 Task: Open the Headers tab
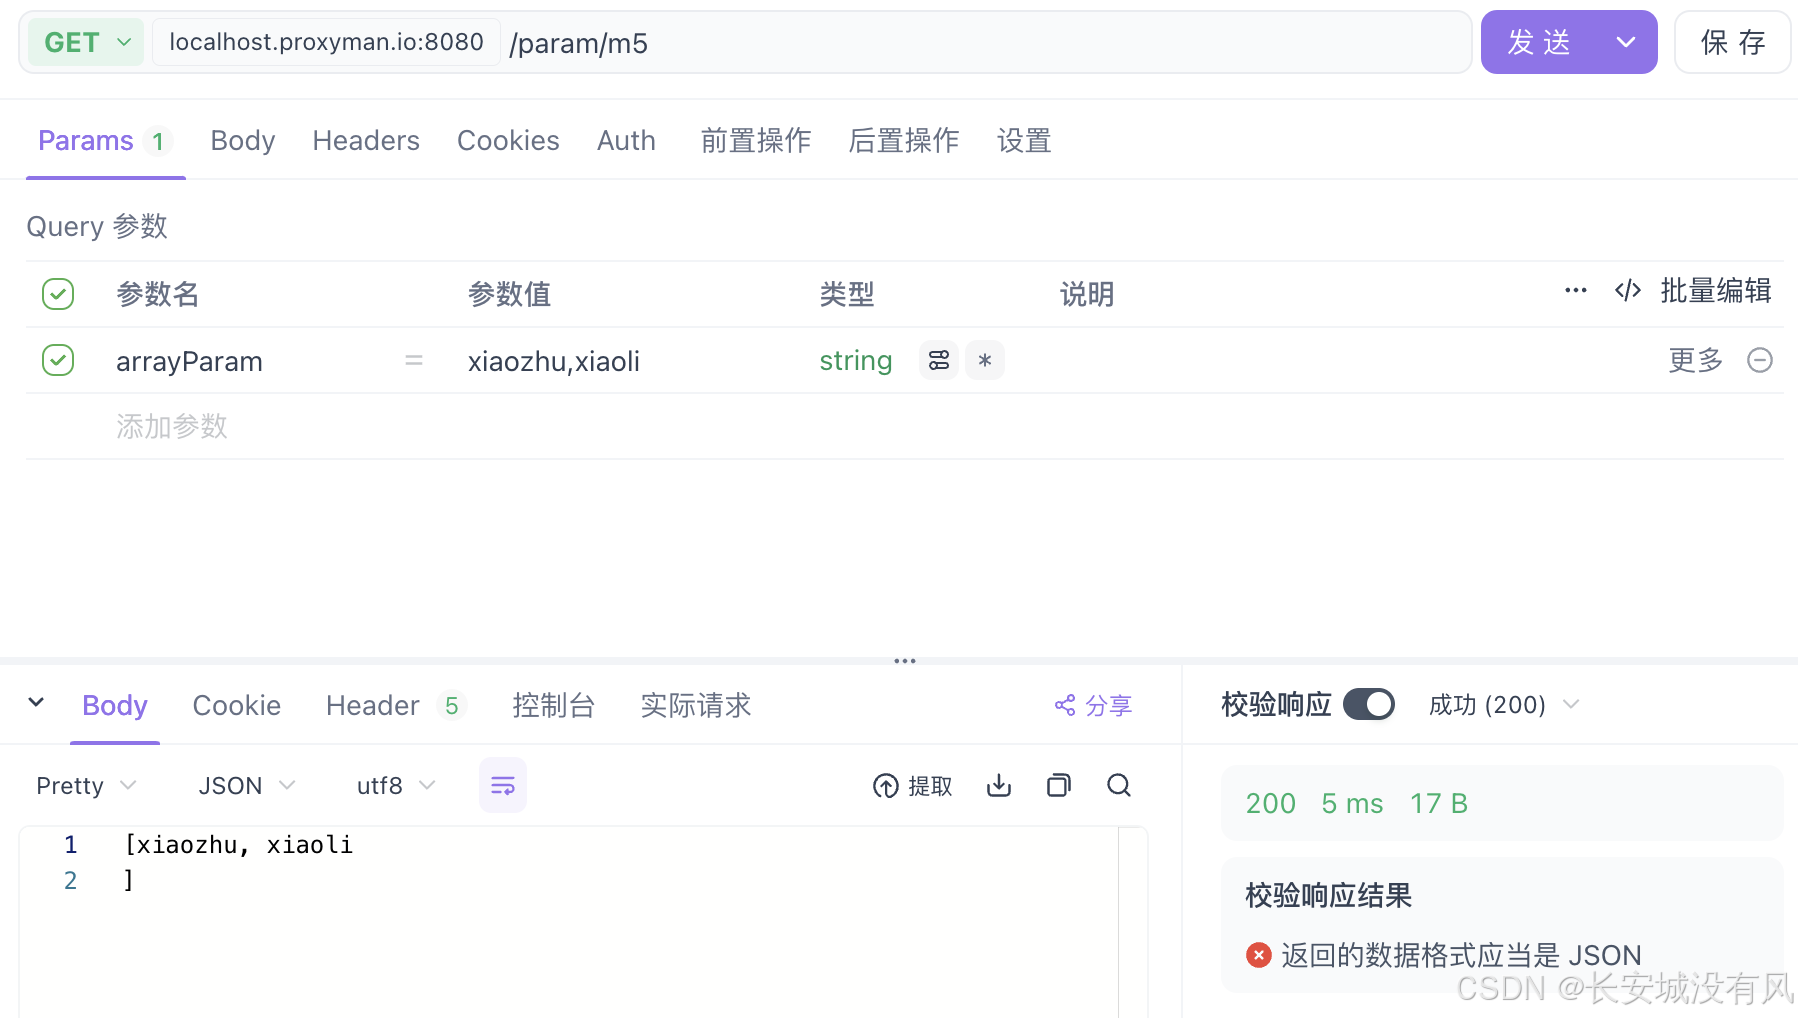(366, 141)
